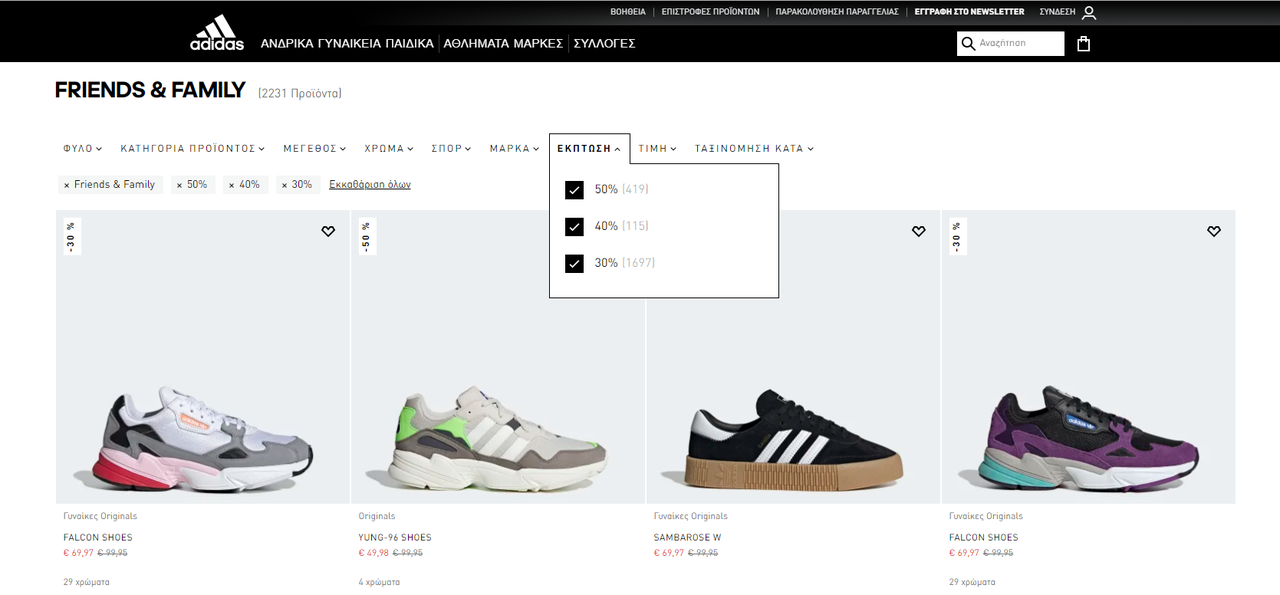1280x595 pixels.
Task: Uncheck the 30% discount checkbox
Action: (x=574, y=264)
